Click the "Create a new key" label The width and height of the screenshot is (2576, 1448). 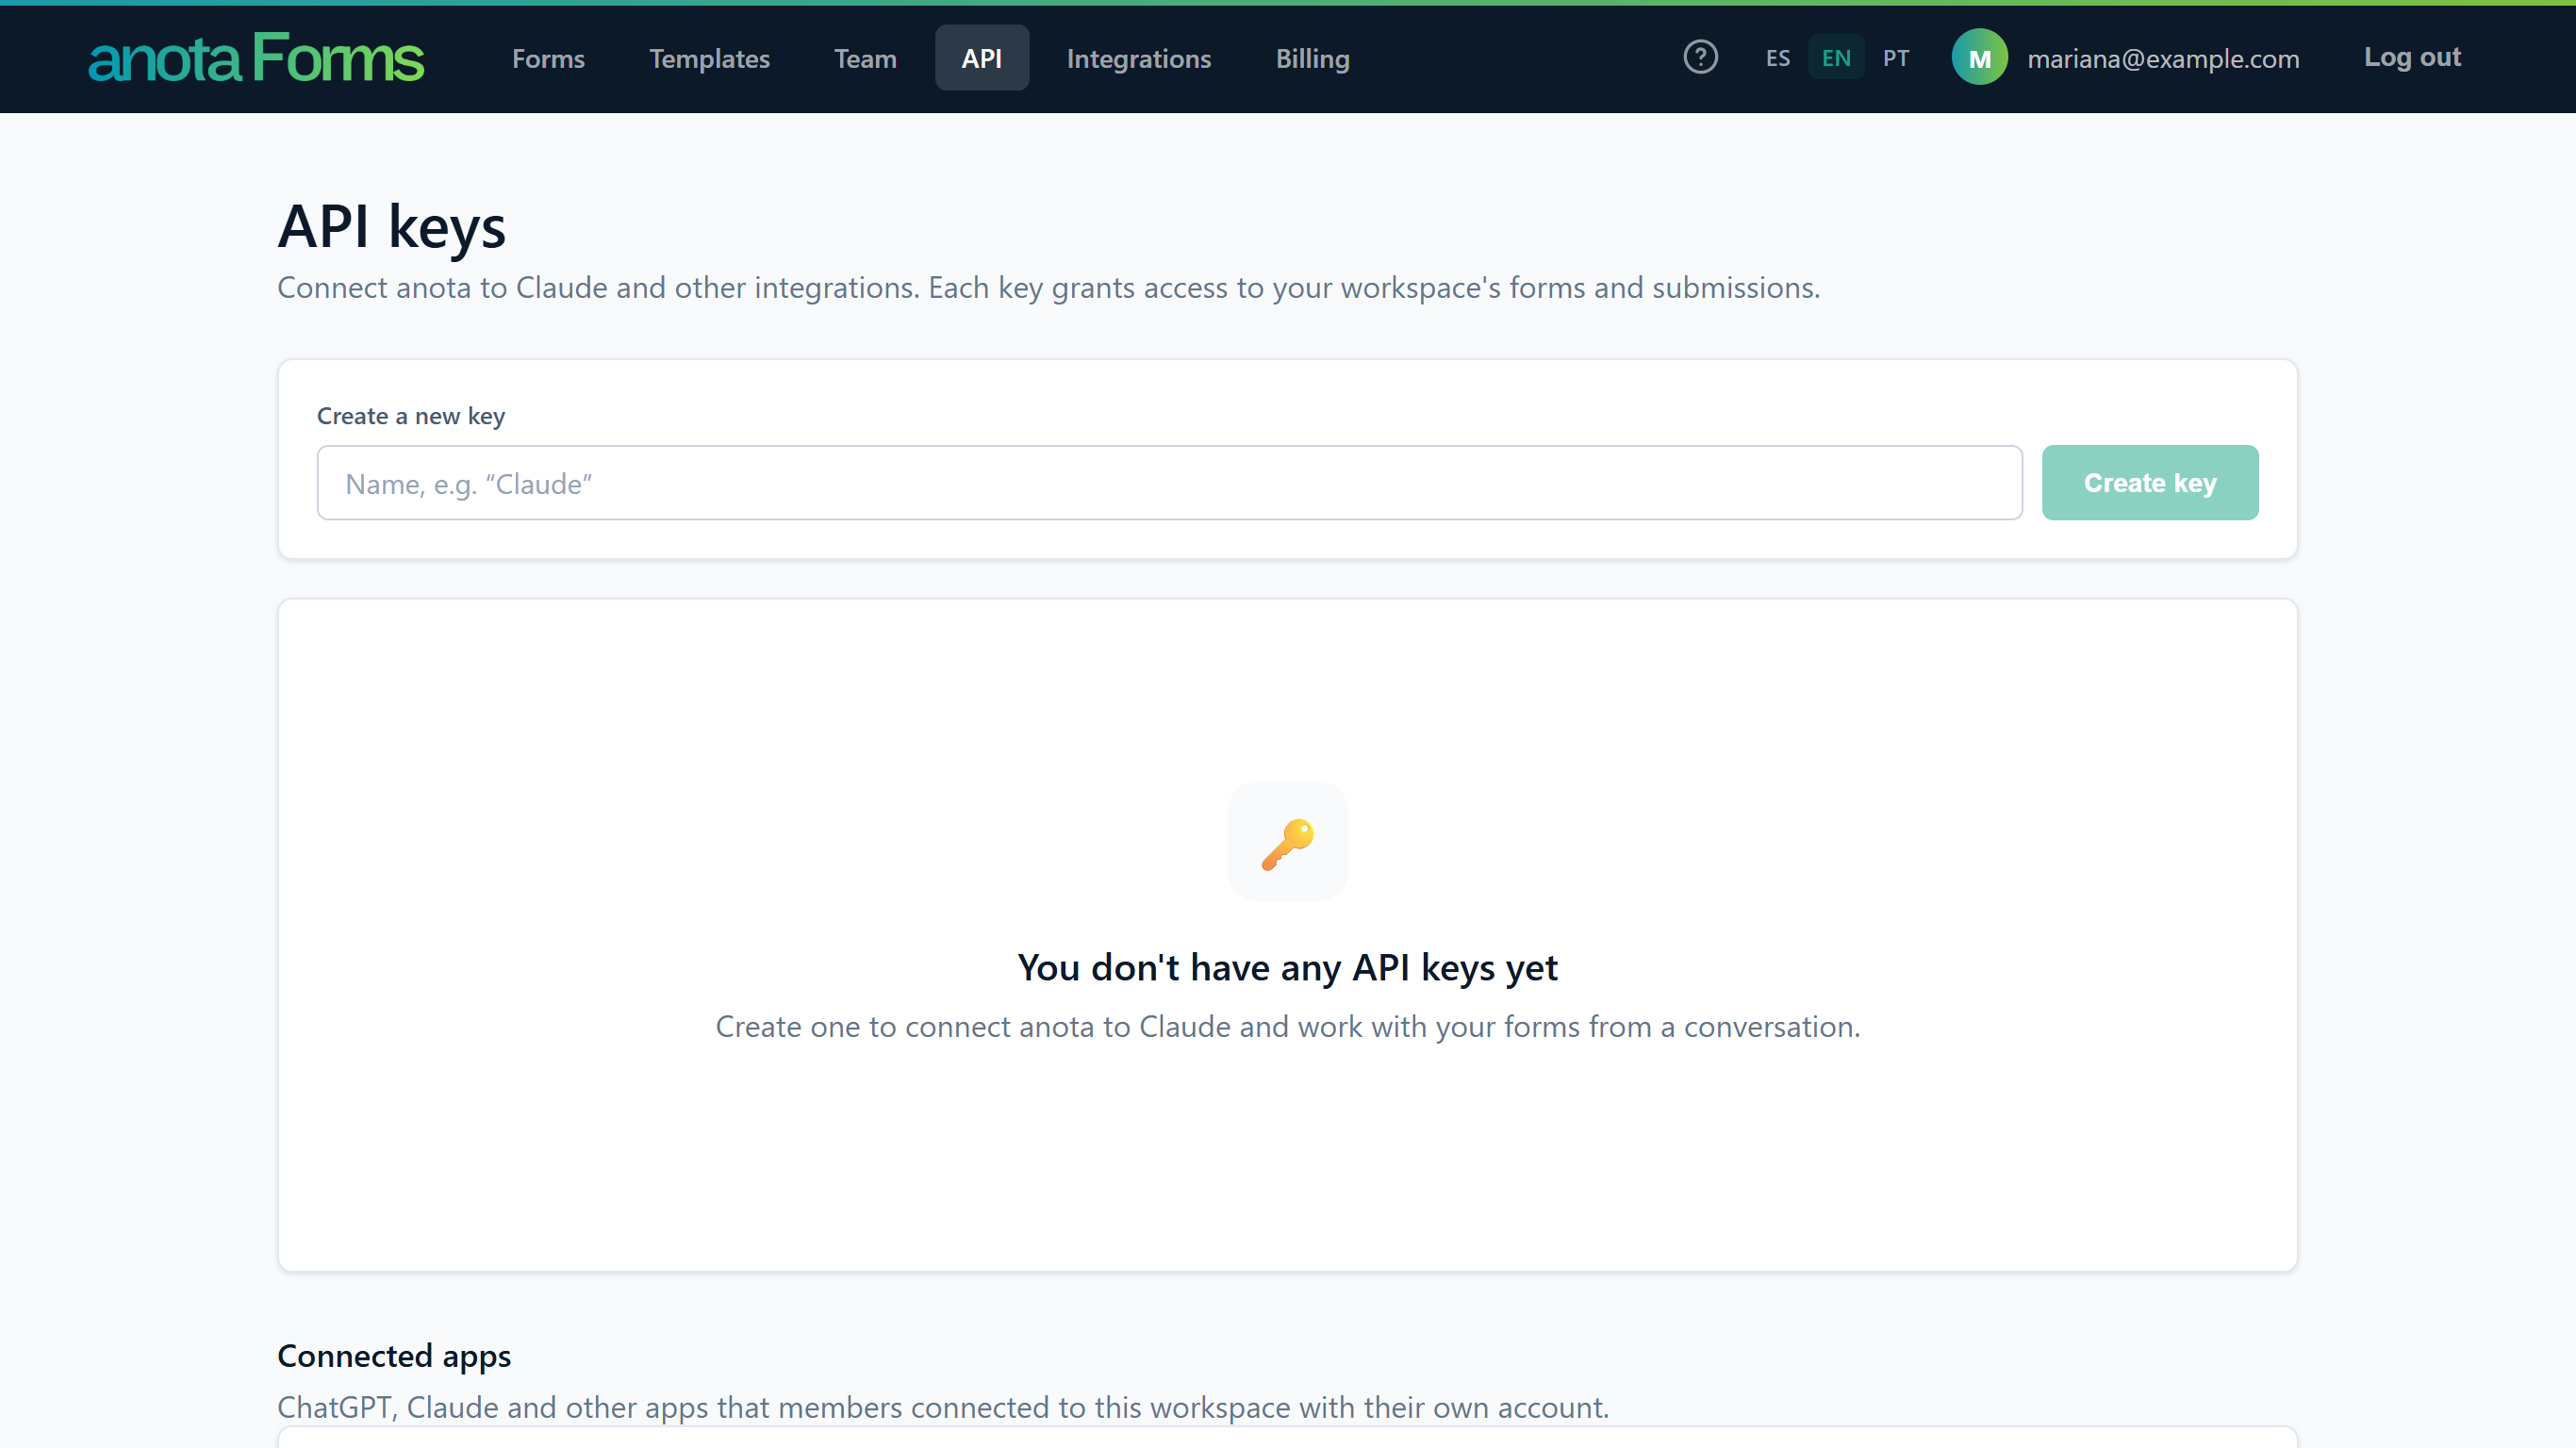410,416
